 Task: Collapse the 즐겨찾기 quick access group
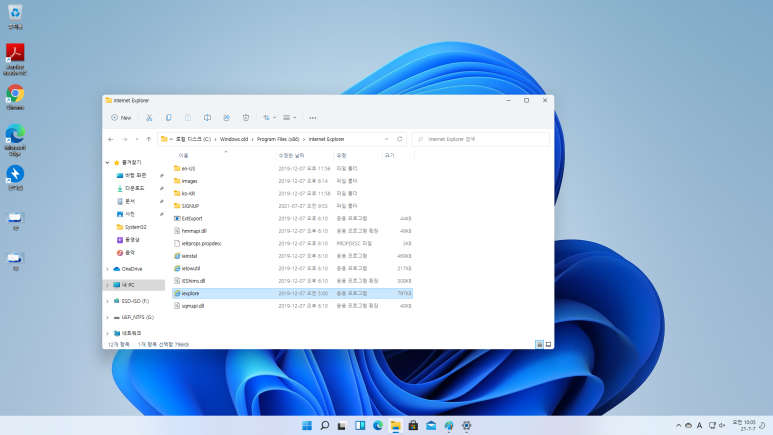[x=107, y=162]
